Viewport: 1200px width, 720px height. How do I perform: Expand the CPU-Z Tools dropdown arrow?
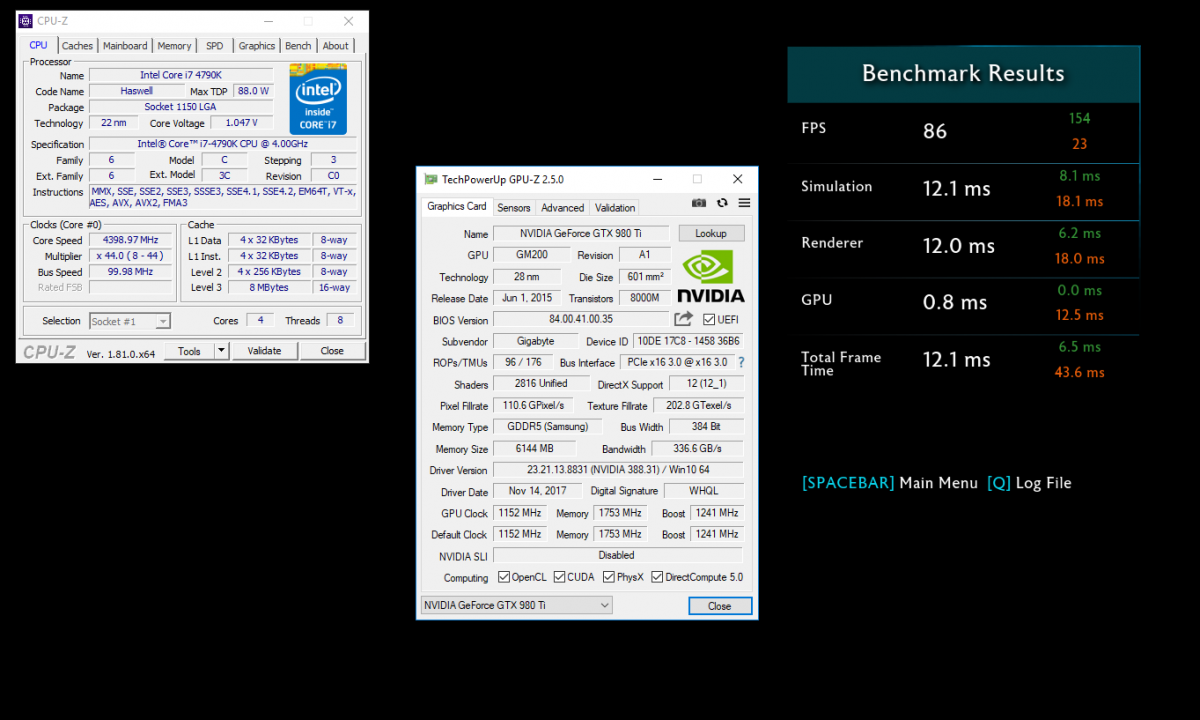click(221, 351)
